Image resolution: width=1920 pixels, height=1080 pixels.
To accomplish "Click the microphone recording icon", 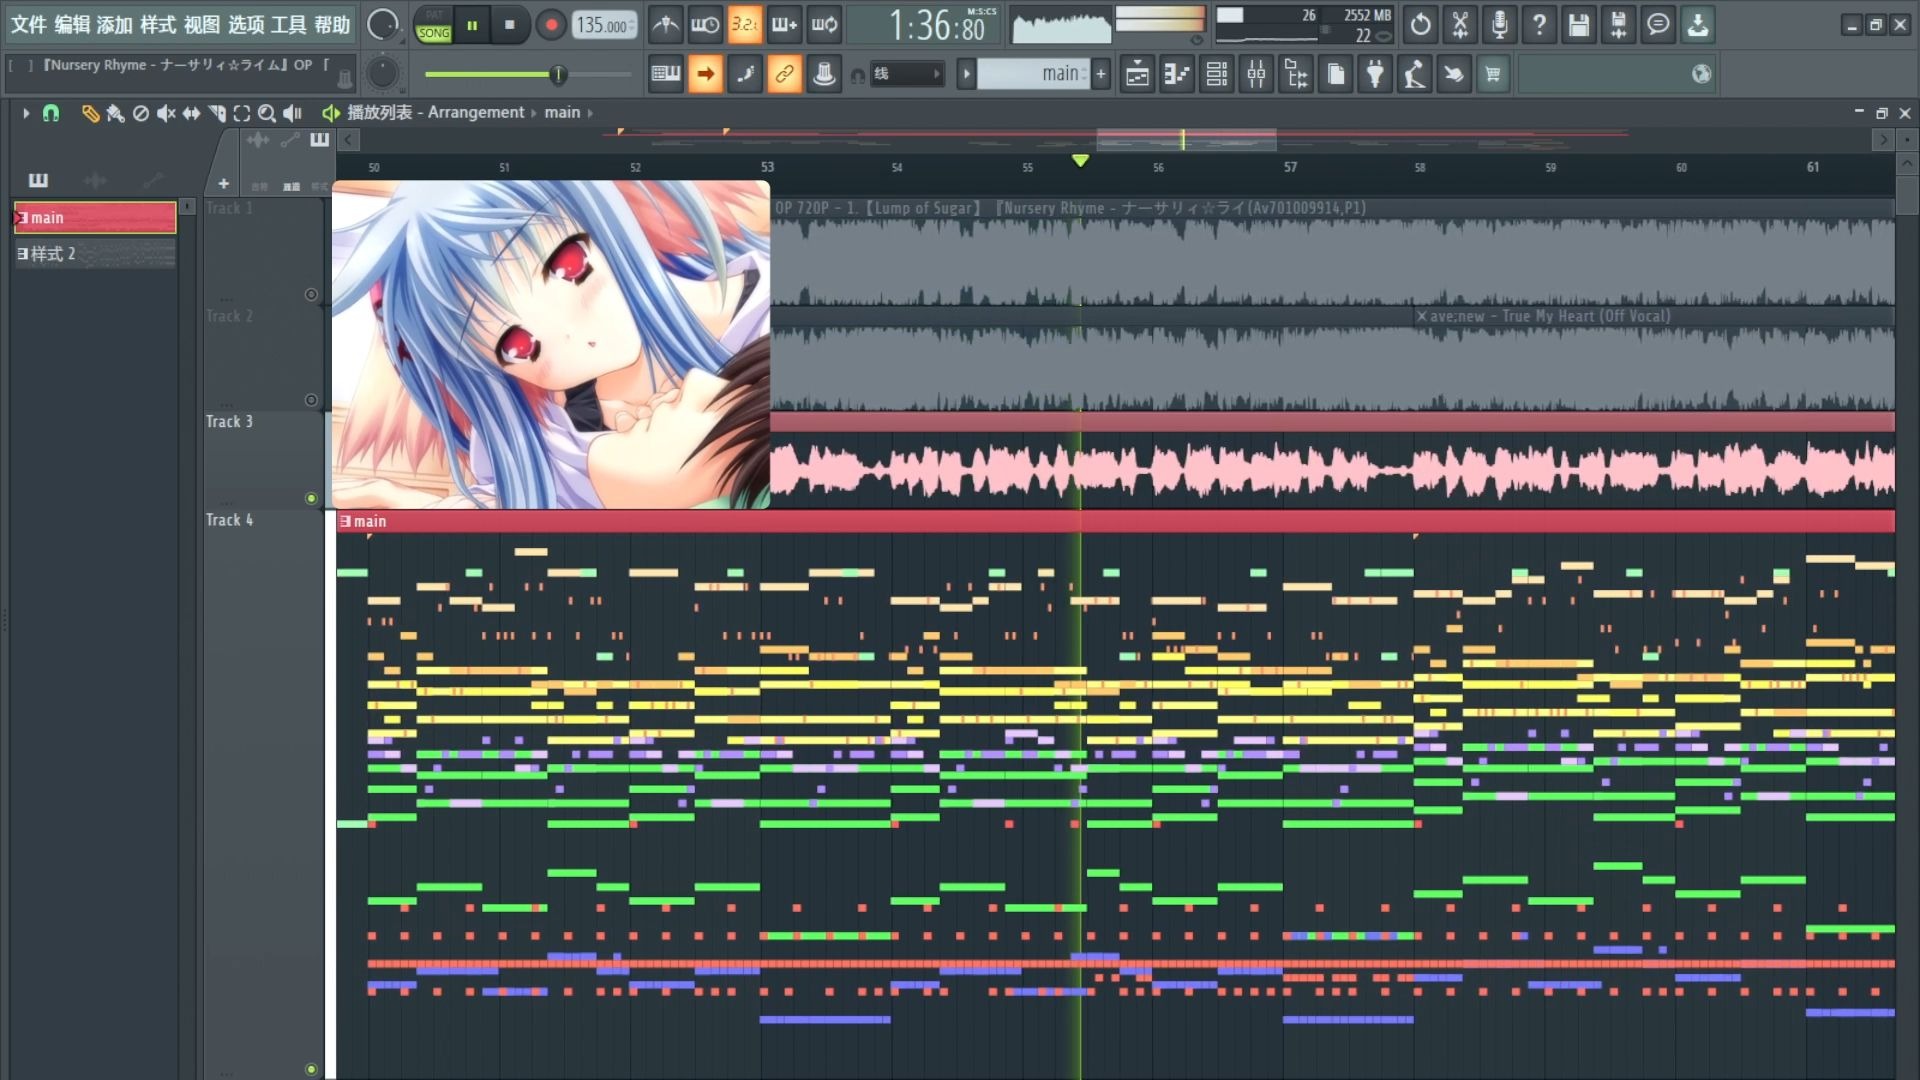I will [1499, 24].
